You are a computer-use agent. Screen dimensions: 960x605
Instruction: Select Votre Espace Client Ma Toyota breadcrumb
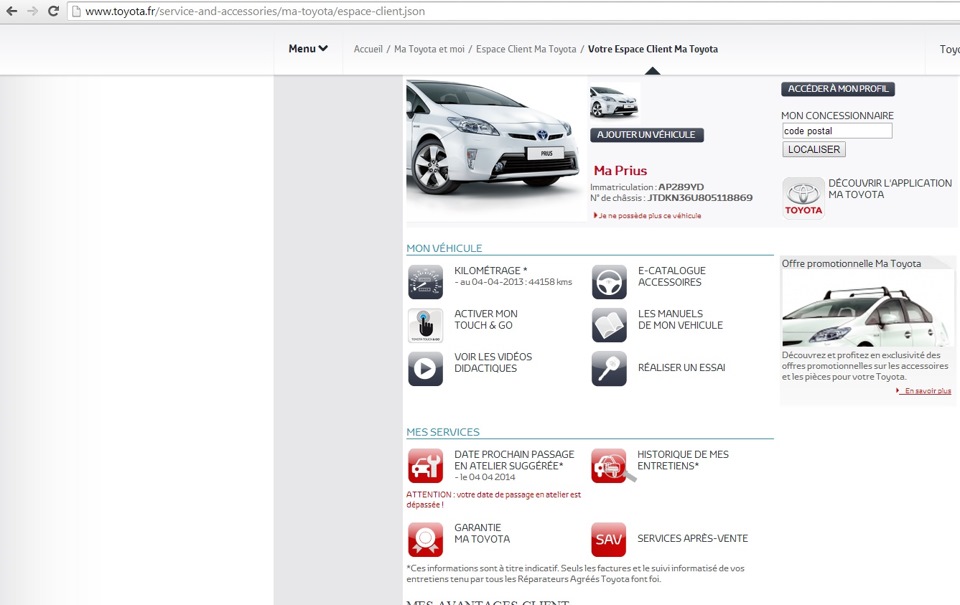click(653, 49)
